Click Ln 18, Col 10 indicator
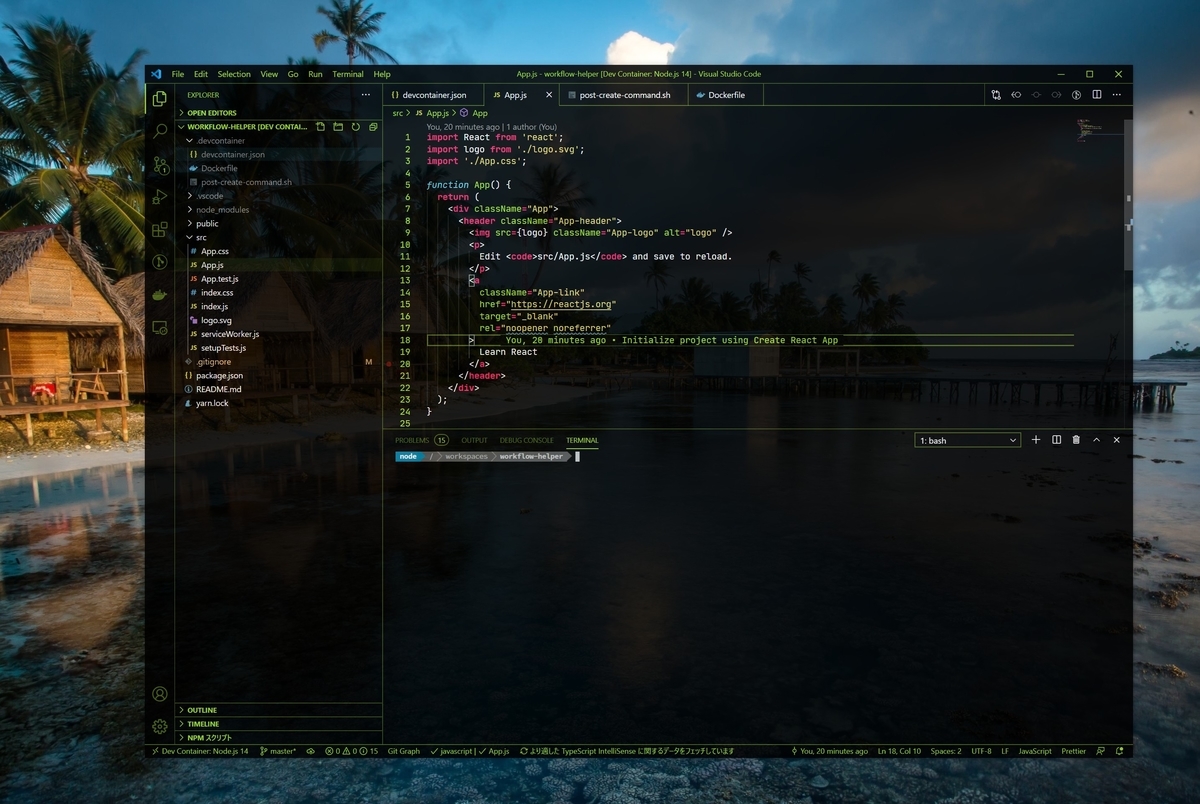Viewport: 1200px width, 804px height. tap(899, 751)
